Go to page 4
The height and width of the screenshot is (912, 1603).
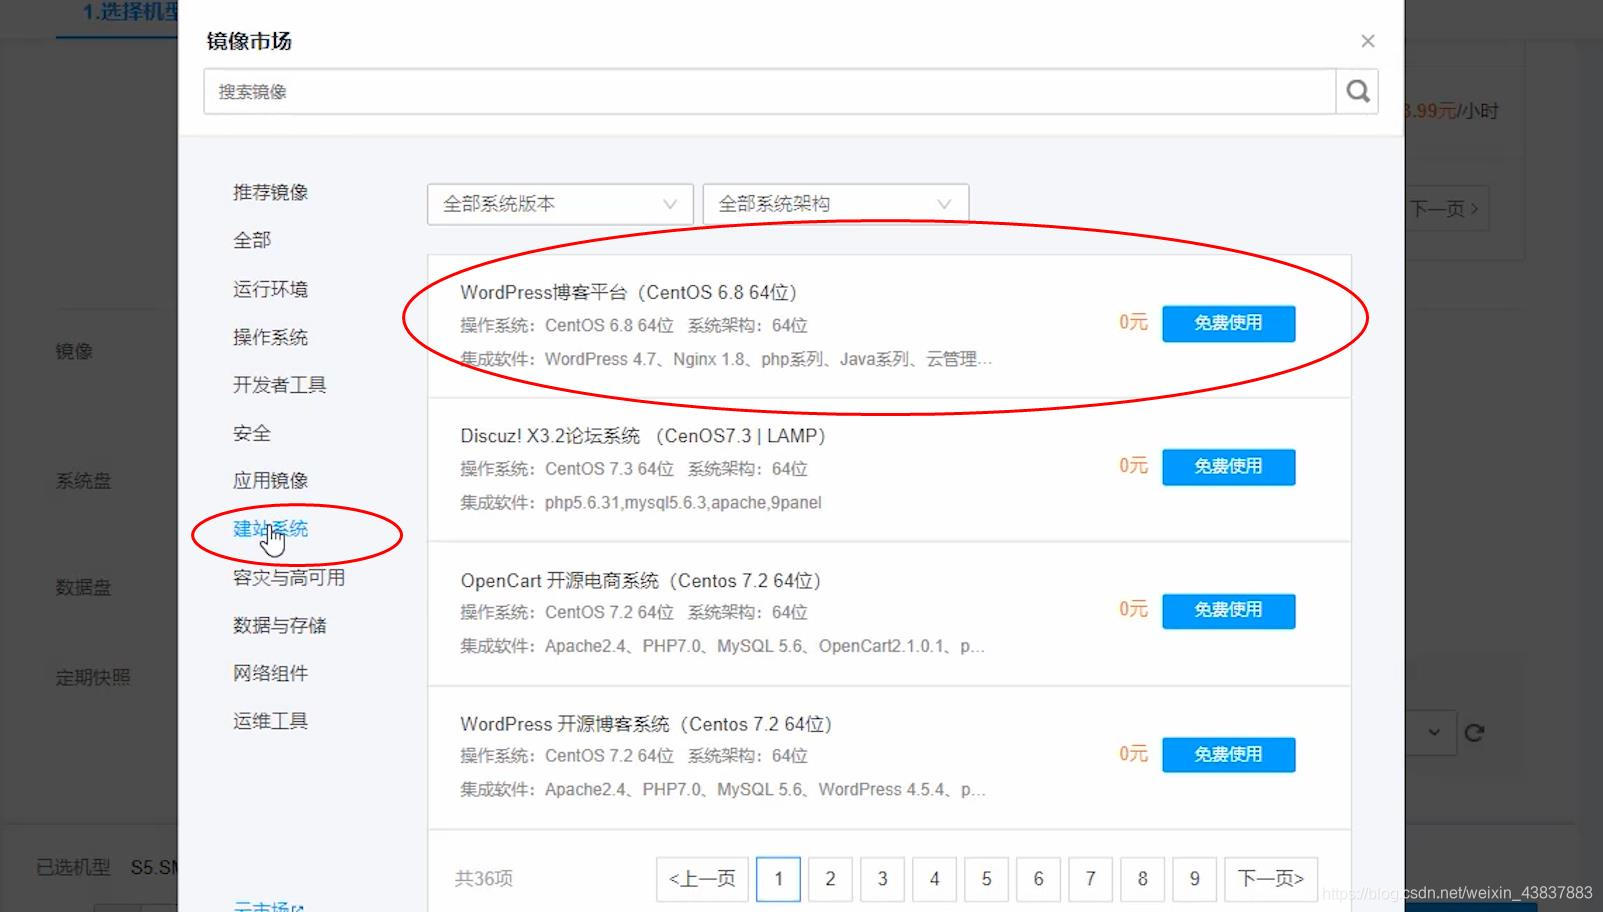pos(934,879)
